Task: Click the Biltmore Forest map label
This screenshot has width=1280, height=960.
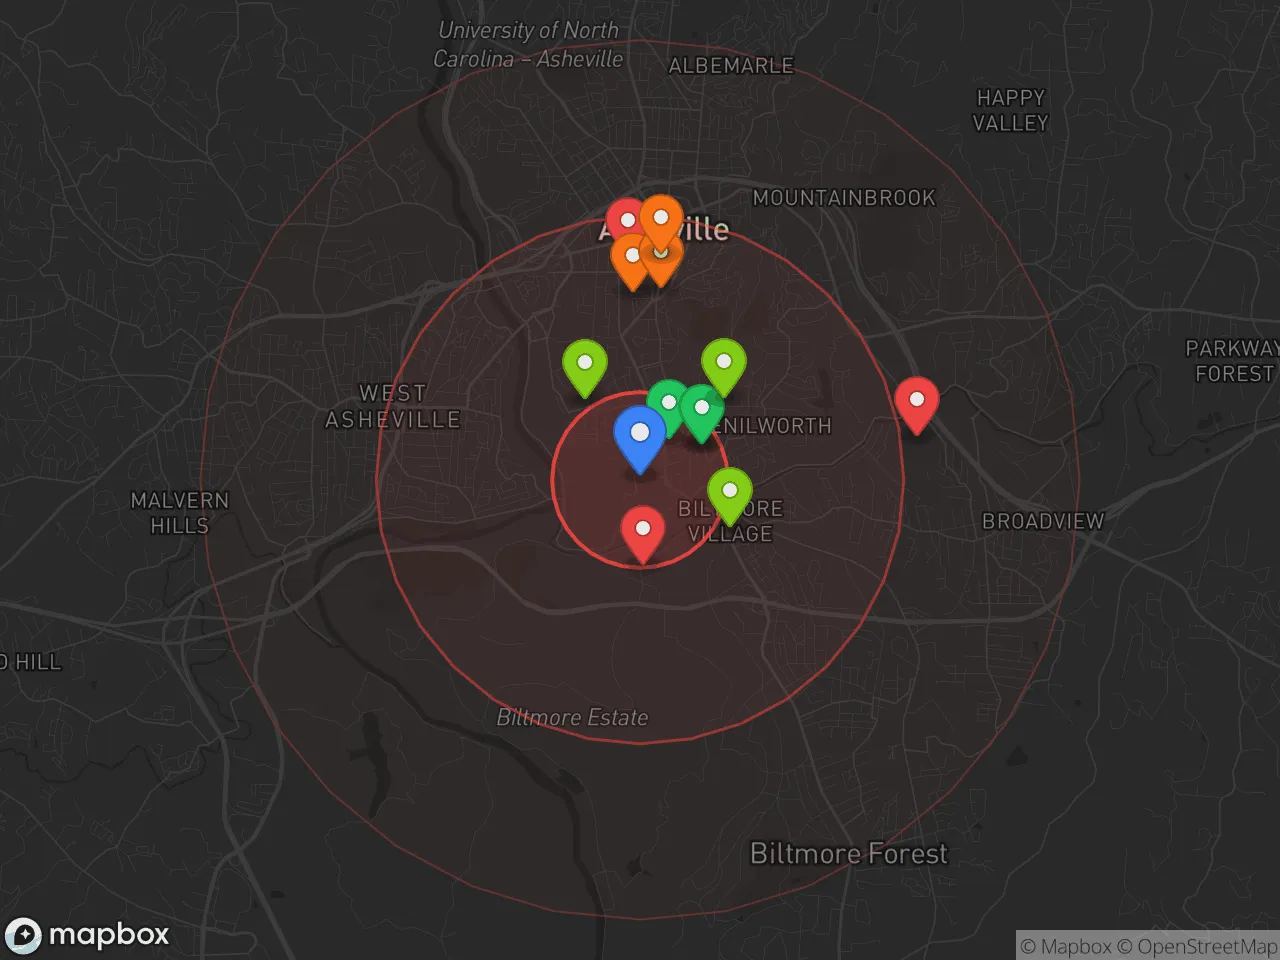Action: pyautogui.click(x=848, y=853)
